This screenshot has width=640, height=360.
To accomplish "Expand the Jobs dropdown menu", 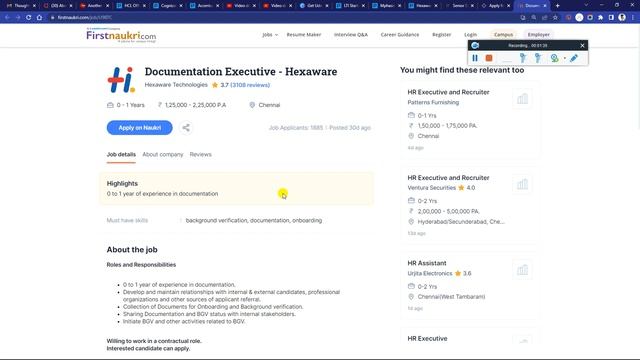I will point(270,35).
